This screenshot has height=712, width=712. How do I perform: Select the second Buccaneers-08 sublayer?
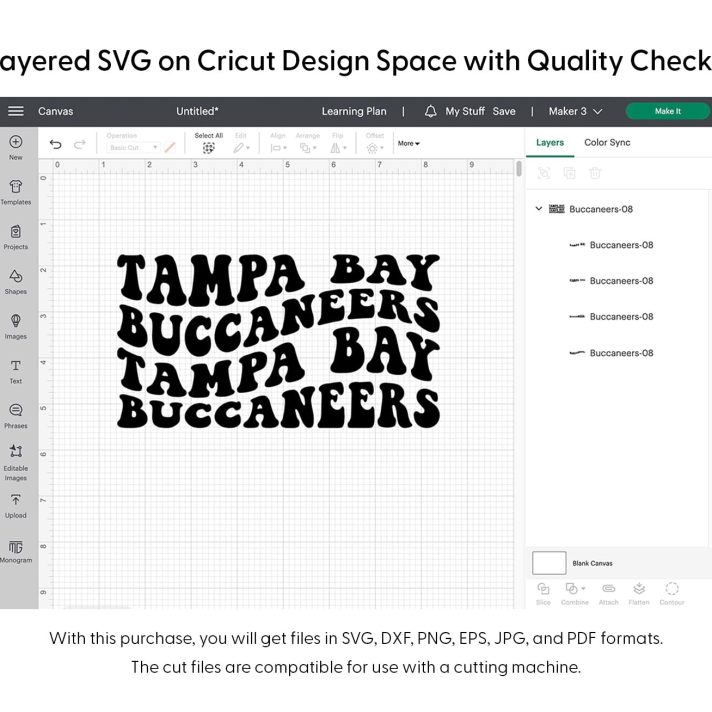[x=611, y=281]
